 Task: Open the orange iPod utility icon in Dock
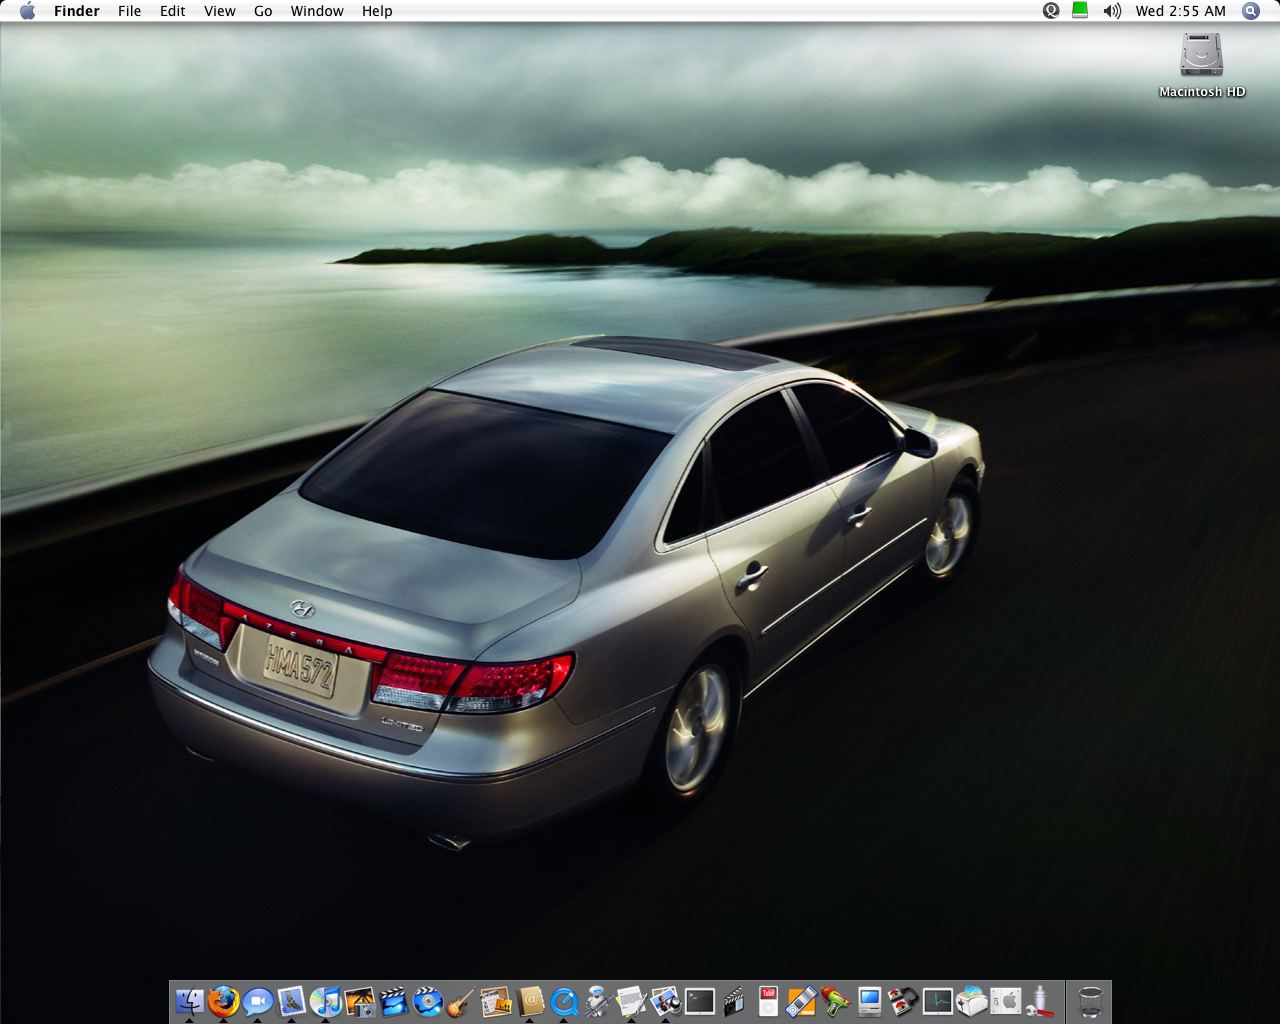802,1000
